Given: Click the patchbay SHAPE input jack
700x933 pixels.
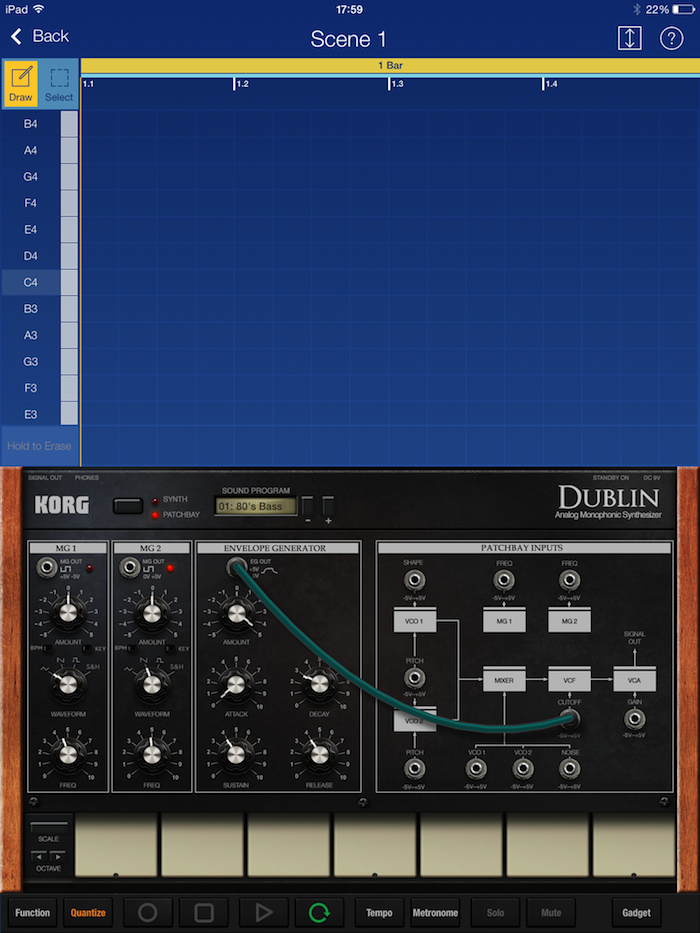Looking at the screenshot, I should 414,580.
